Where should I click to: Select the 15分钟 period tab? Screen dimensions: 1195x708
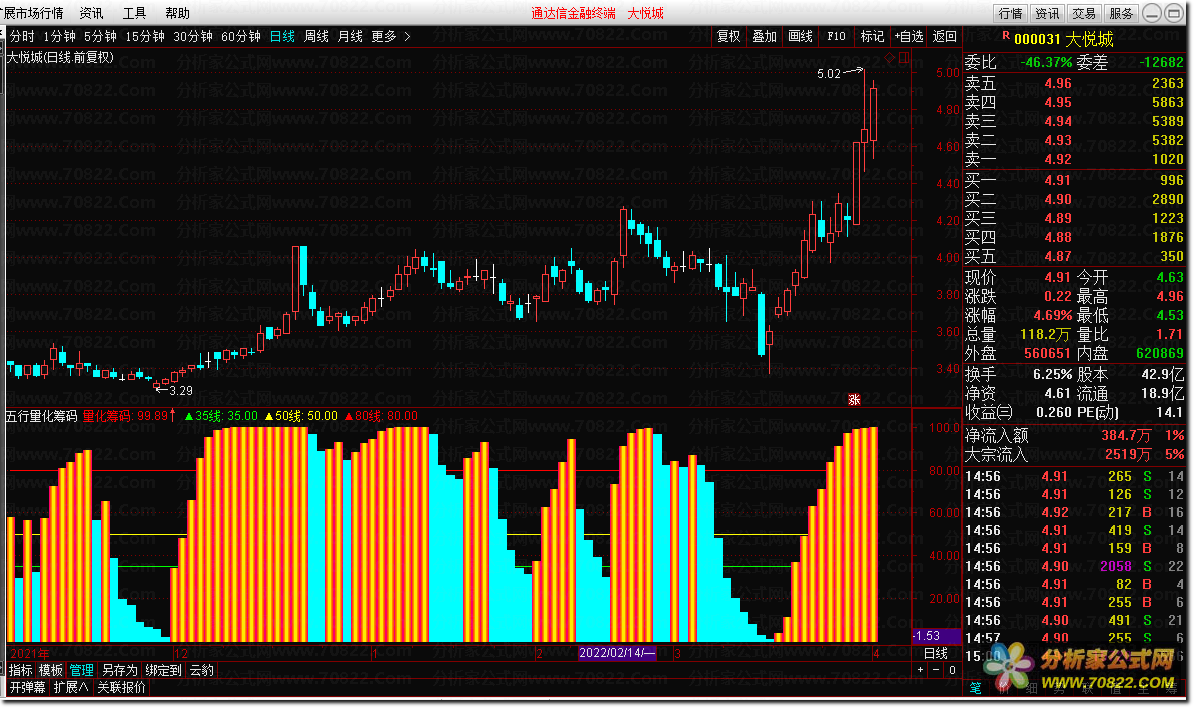[145, 37]
